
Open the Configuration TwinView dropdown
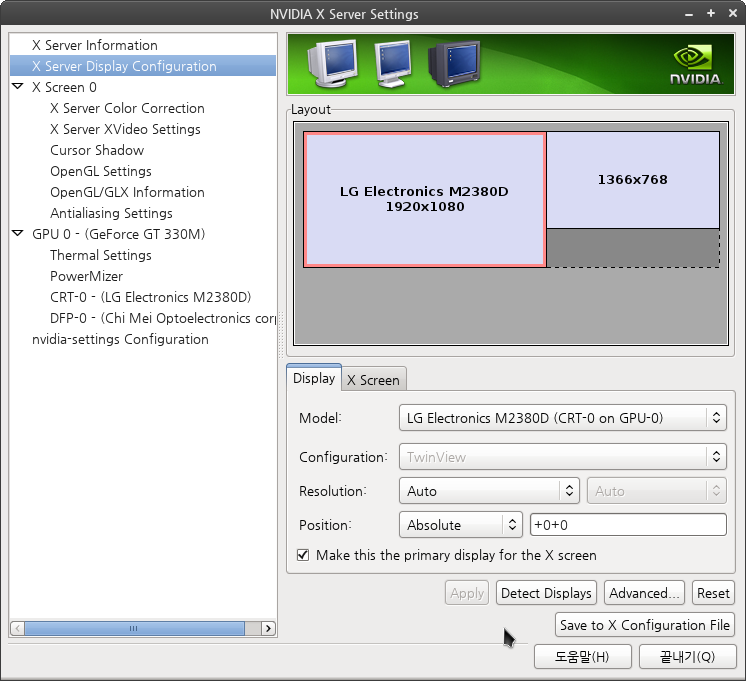pyautogui.click(x=562, y=457)
